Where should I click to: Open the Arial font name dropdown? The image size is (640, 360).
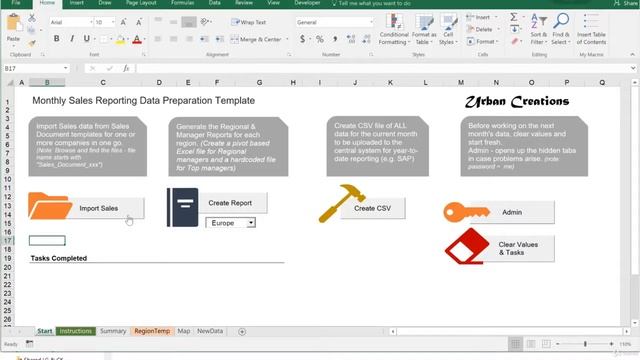point(91,22)
